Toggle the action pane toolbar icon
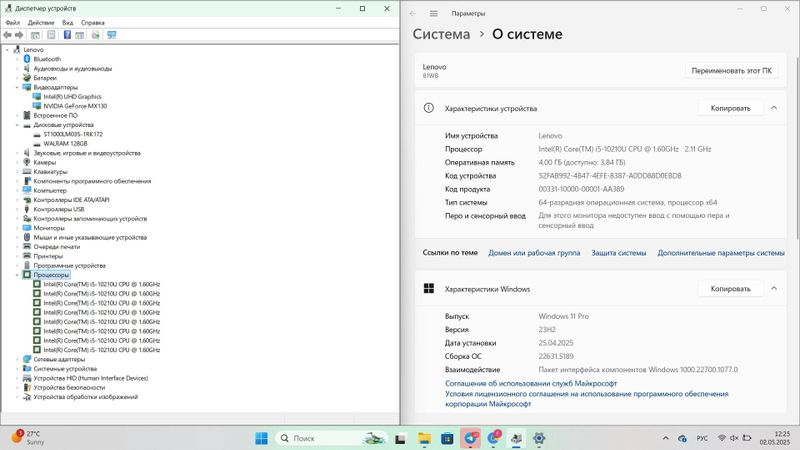The image size is (800, 450). click(80, 35)
